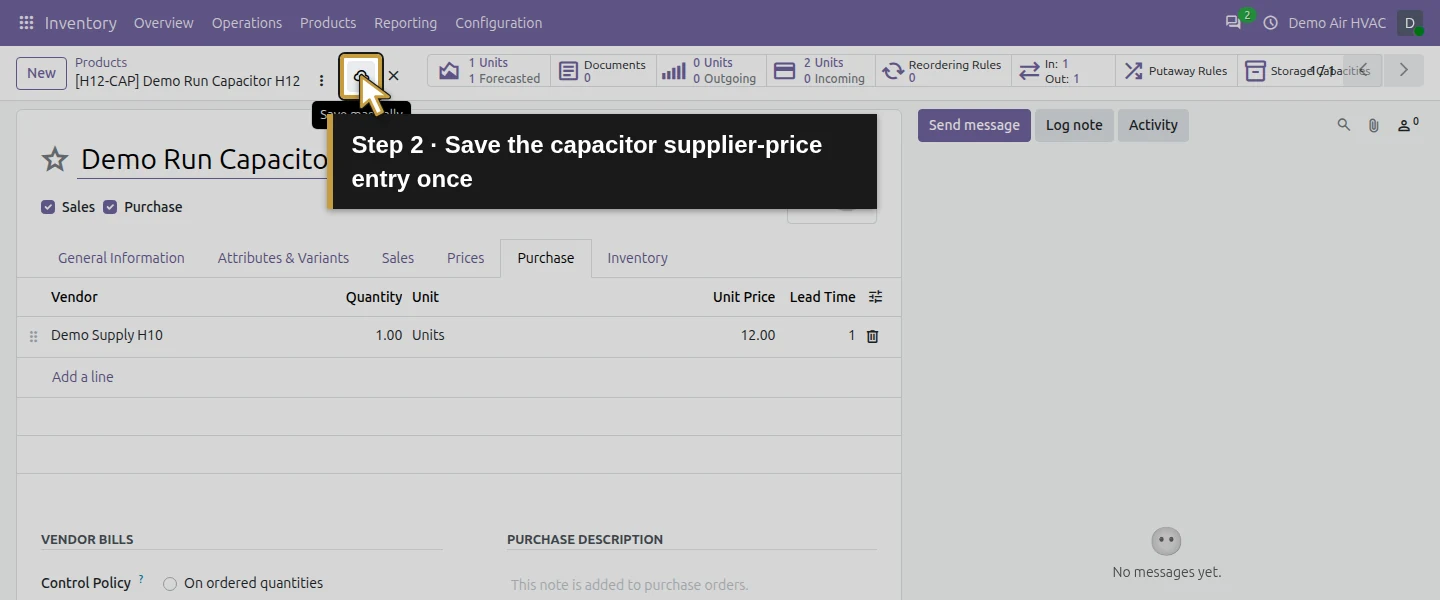Uncheck the Sales checkbox

pos(48,207)
